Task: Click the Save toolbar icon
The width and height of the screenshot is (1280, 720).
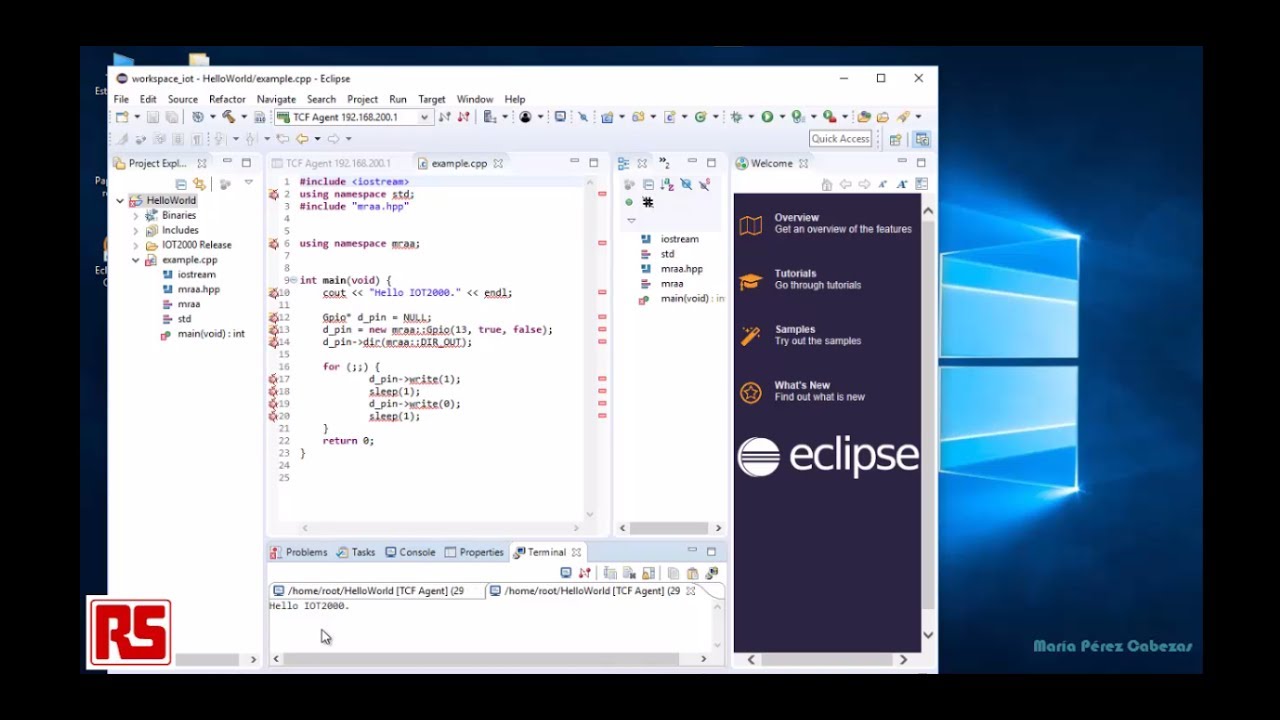Action: (153, 117)
